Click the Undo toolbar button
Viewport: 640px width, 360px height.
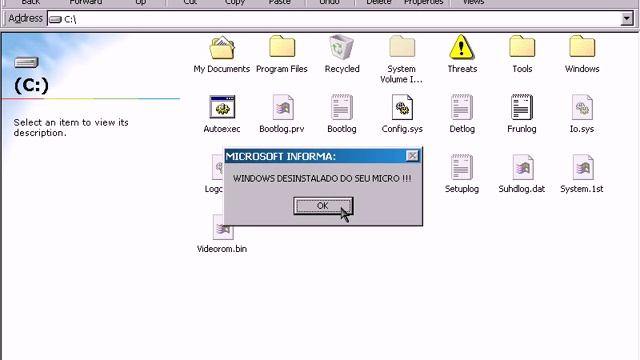coord(329,2)
